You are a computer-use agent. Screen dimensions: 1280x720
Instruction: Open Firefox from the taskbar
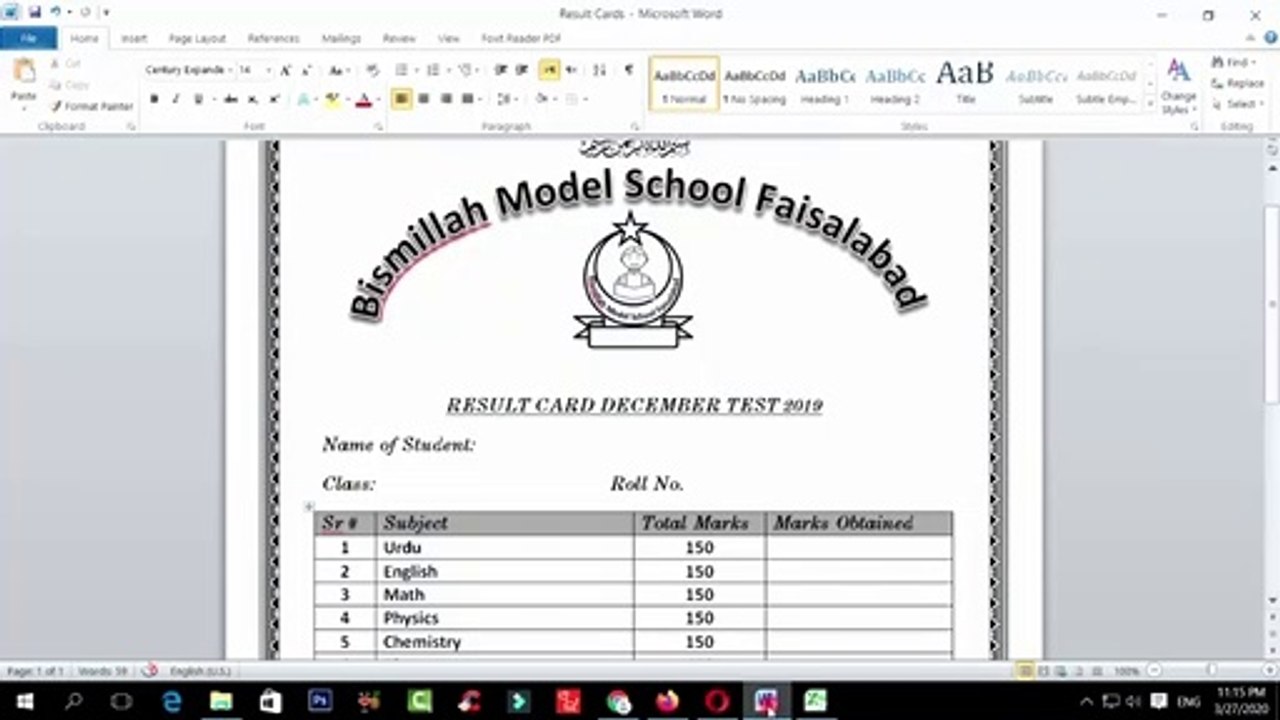pyautogui.click(x=668, y=701)
